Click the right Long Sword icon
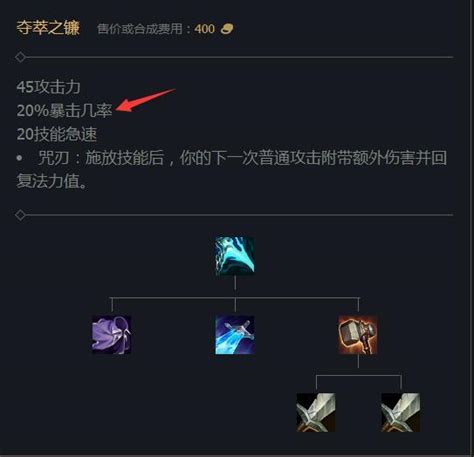This screenshot has width=474, height=457. point(401,413)
